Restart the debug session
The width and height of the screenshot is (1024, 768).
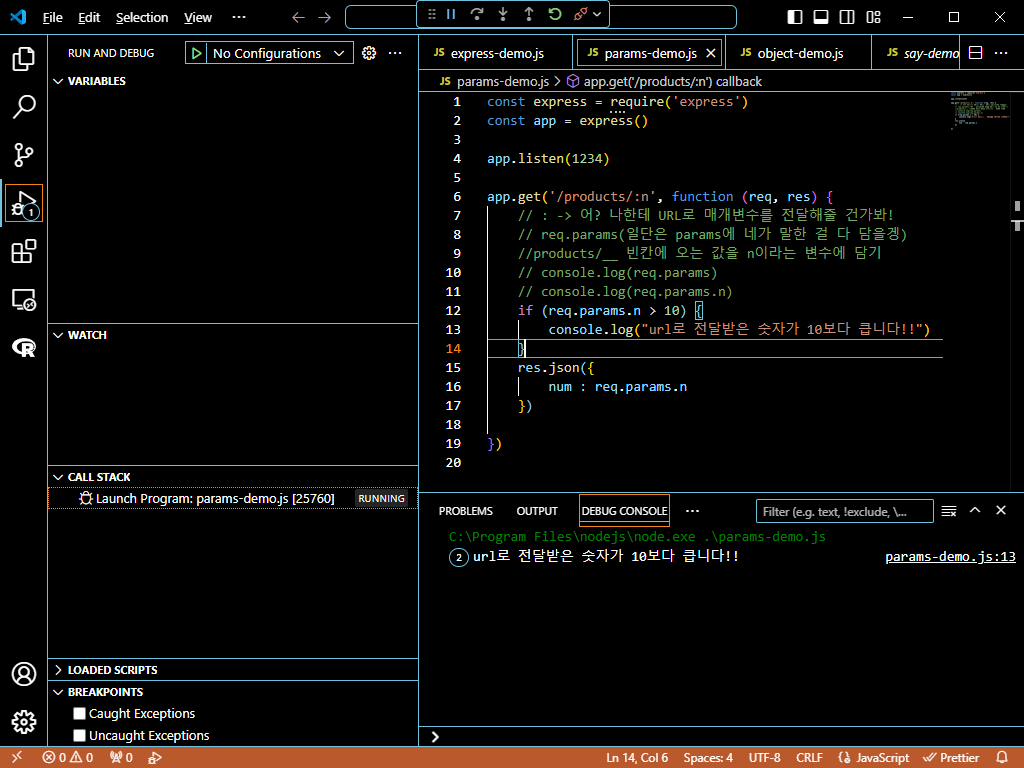(555, 14)
